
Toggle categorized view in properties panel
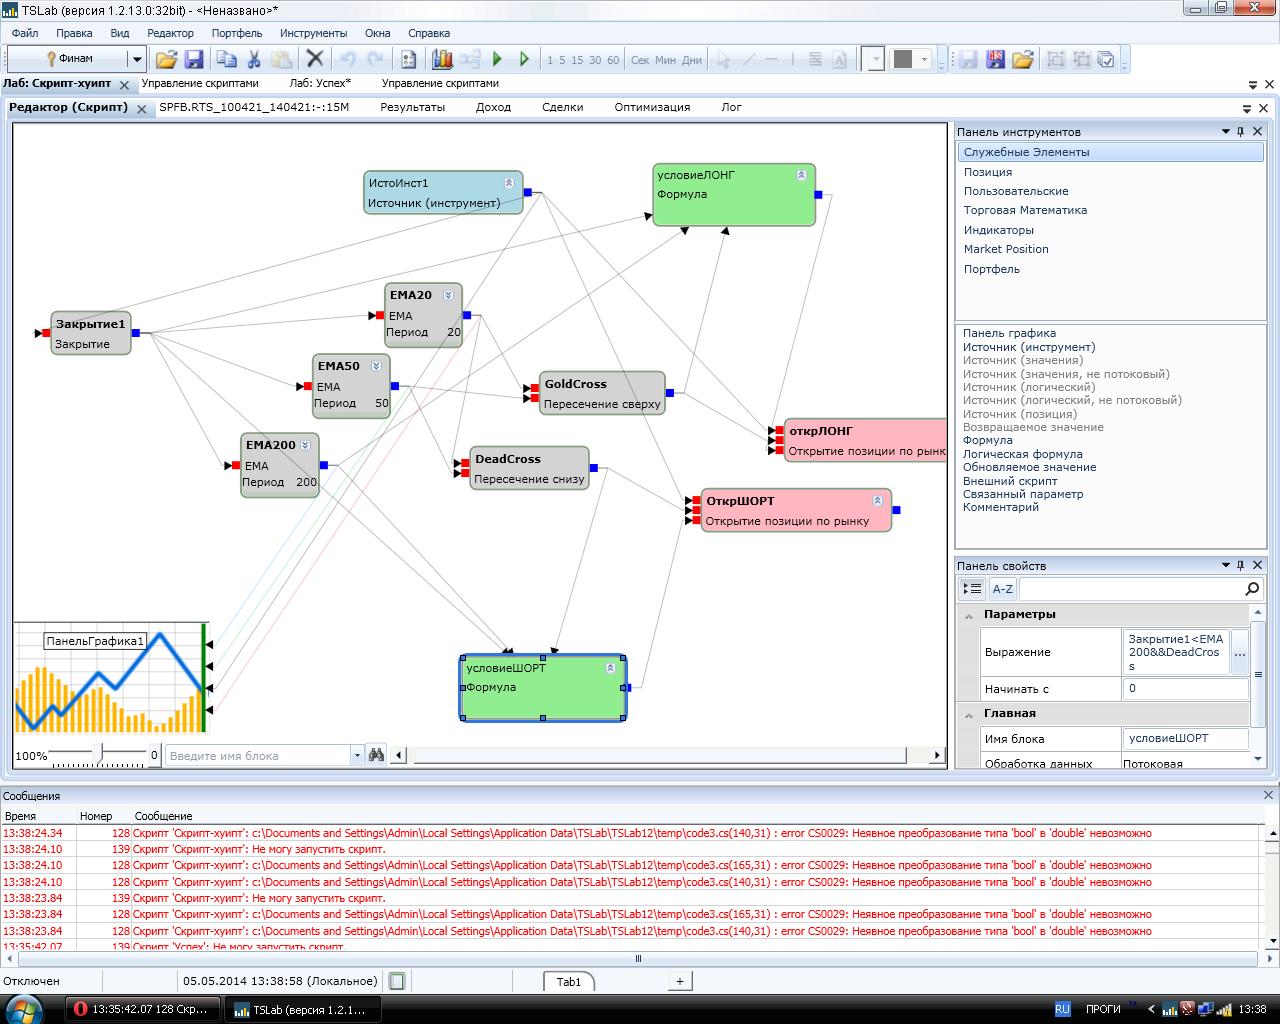971,589
